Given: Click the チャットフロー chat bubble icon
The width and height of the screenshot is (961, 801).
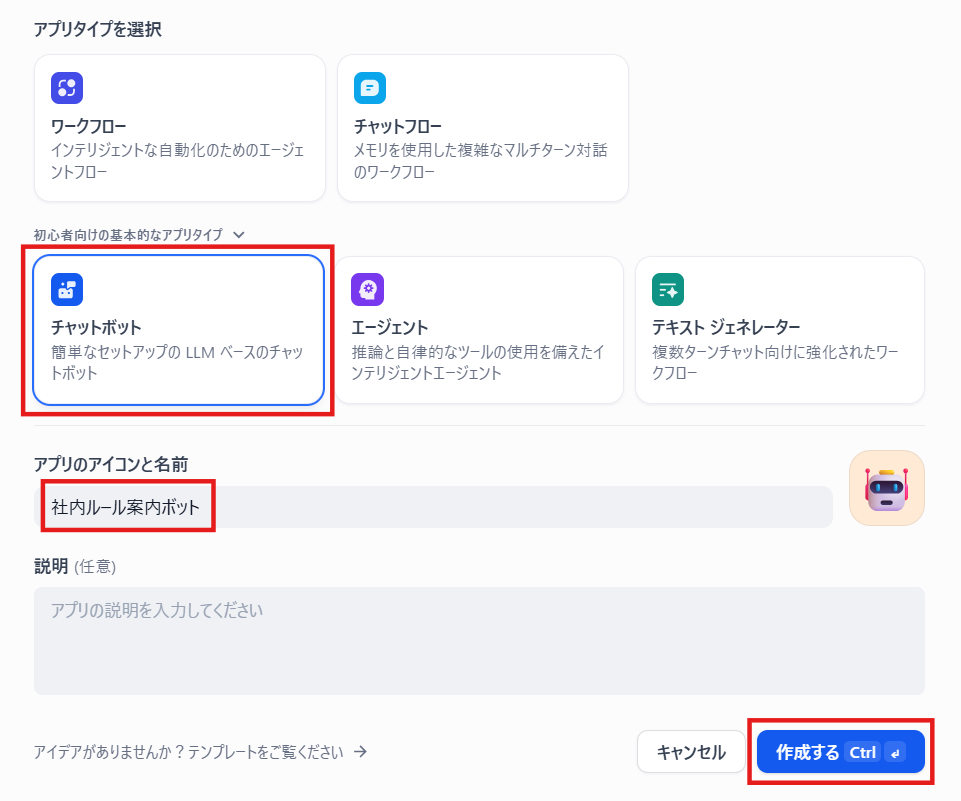Looking at the screenshot, I should (370, 88).
